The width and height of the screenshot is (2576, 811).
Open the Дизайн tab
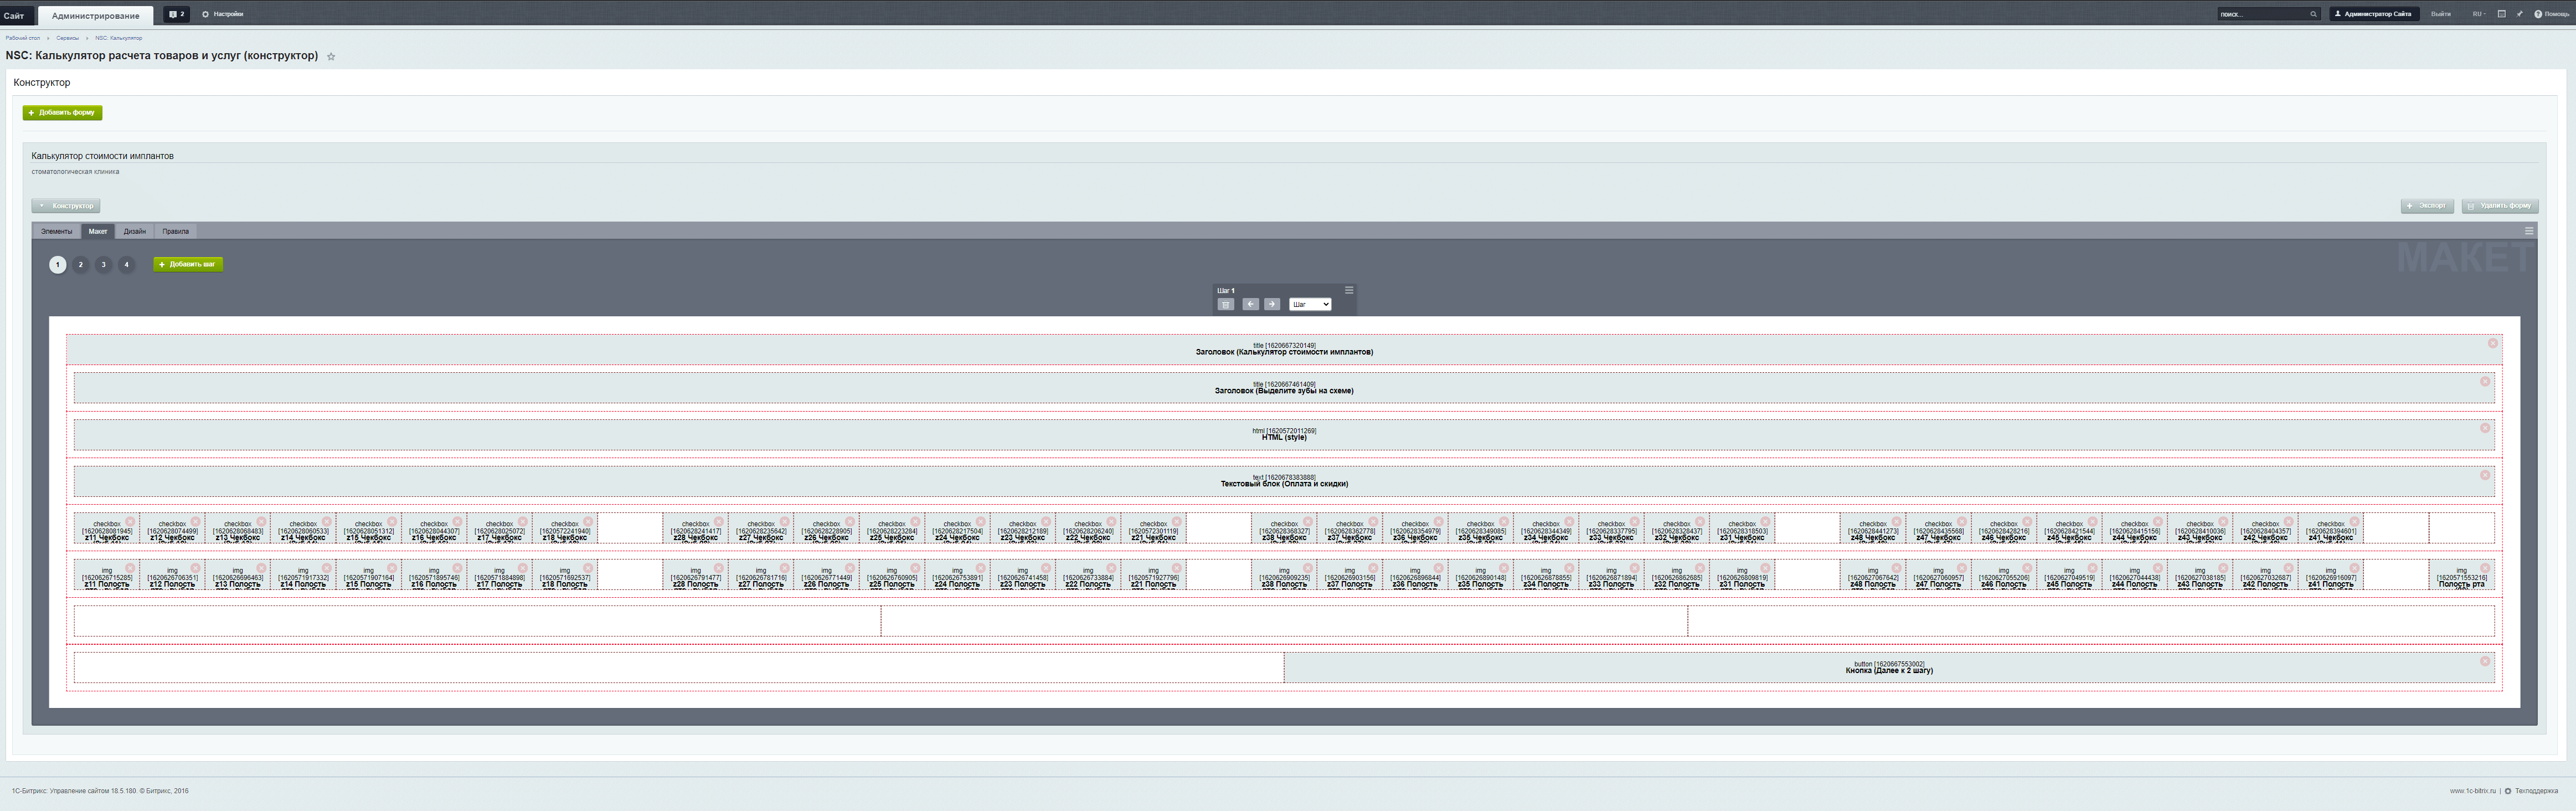point(135,231)
